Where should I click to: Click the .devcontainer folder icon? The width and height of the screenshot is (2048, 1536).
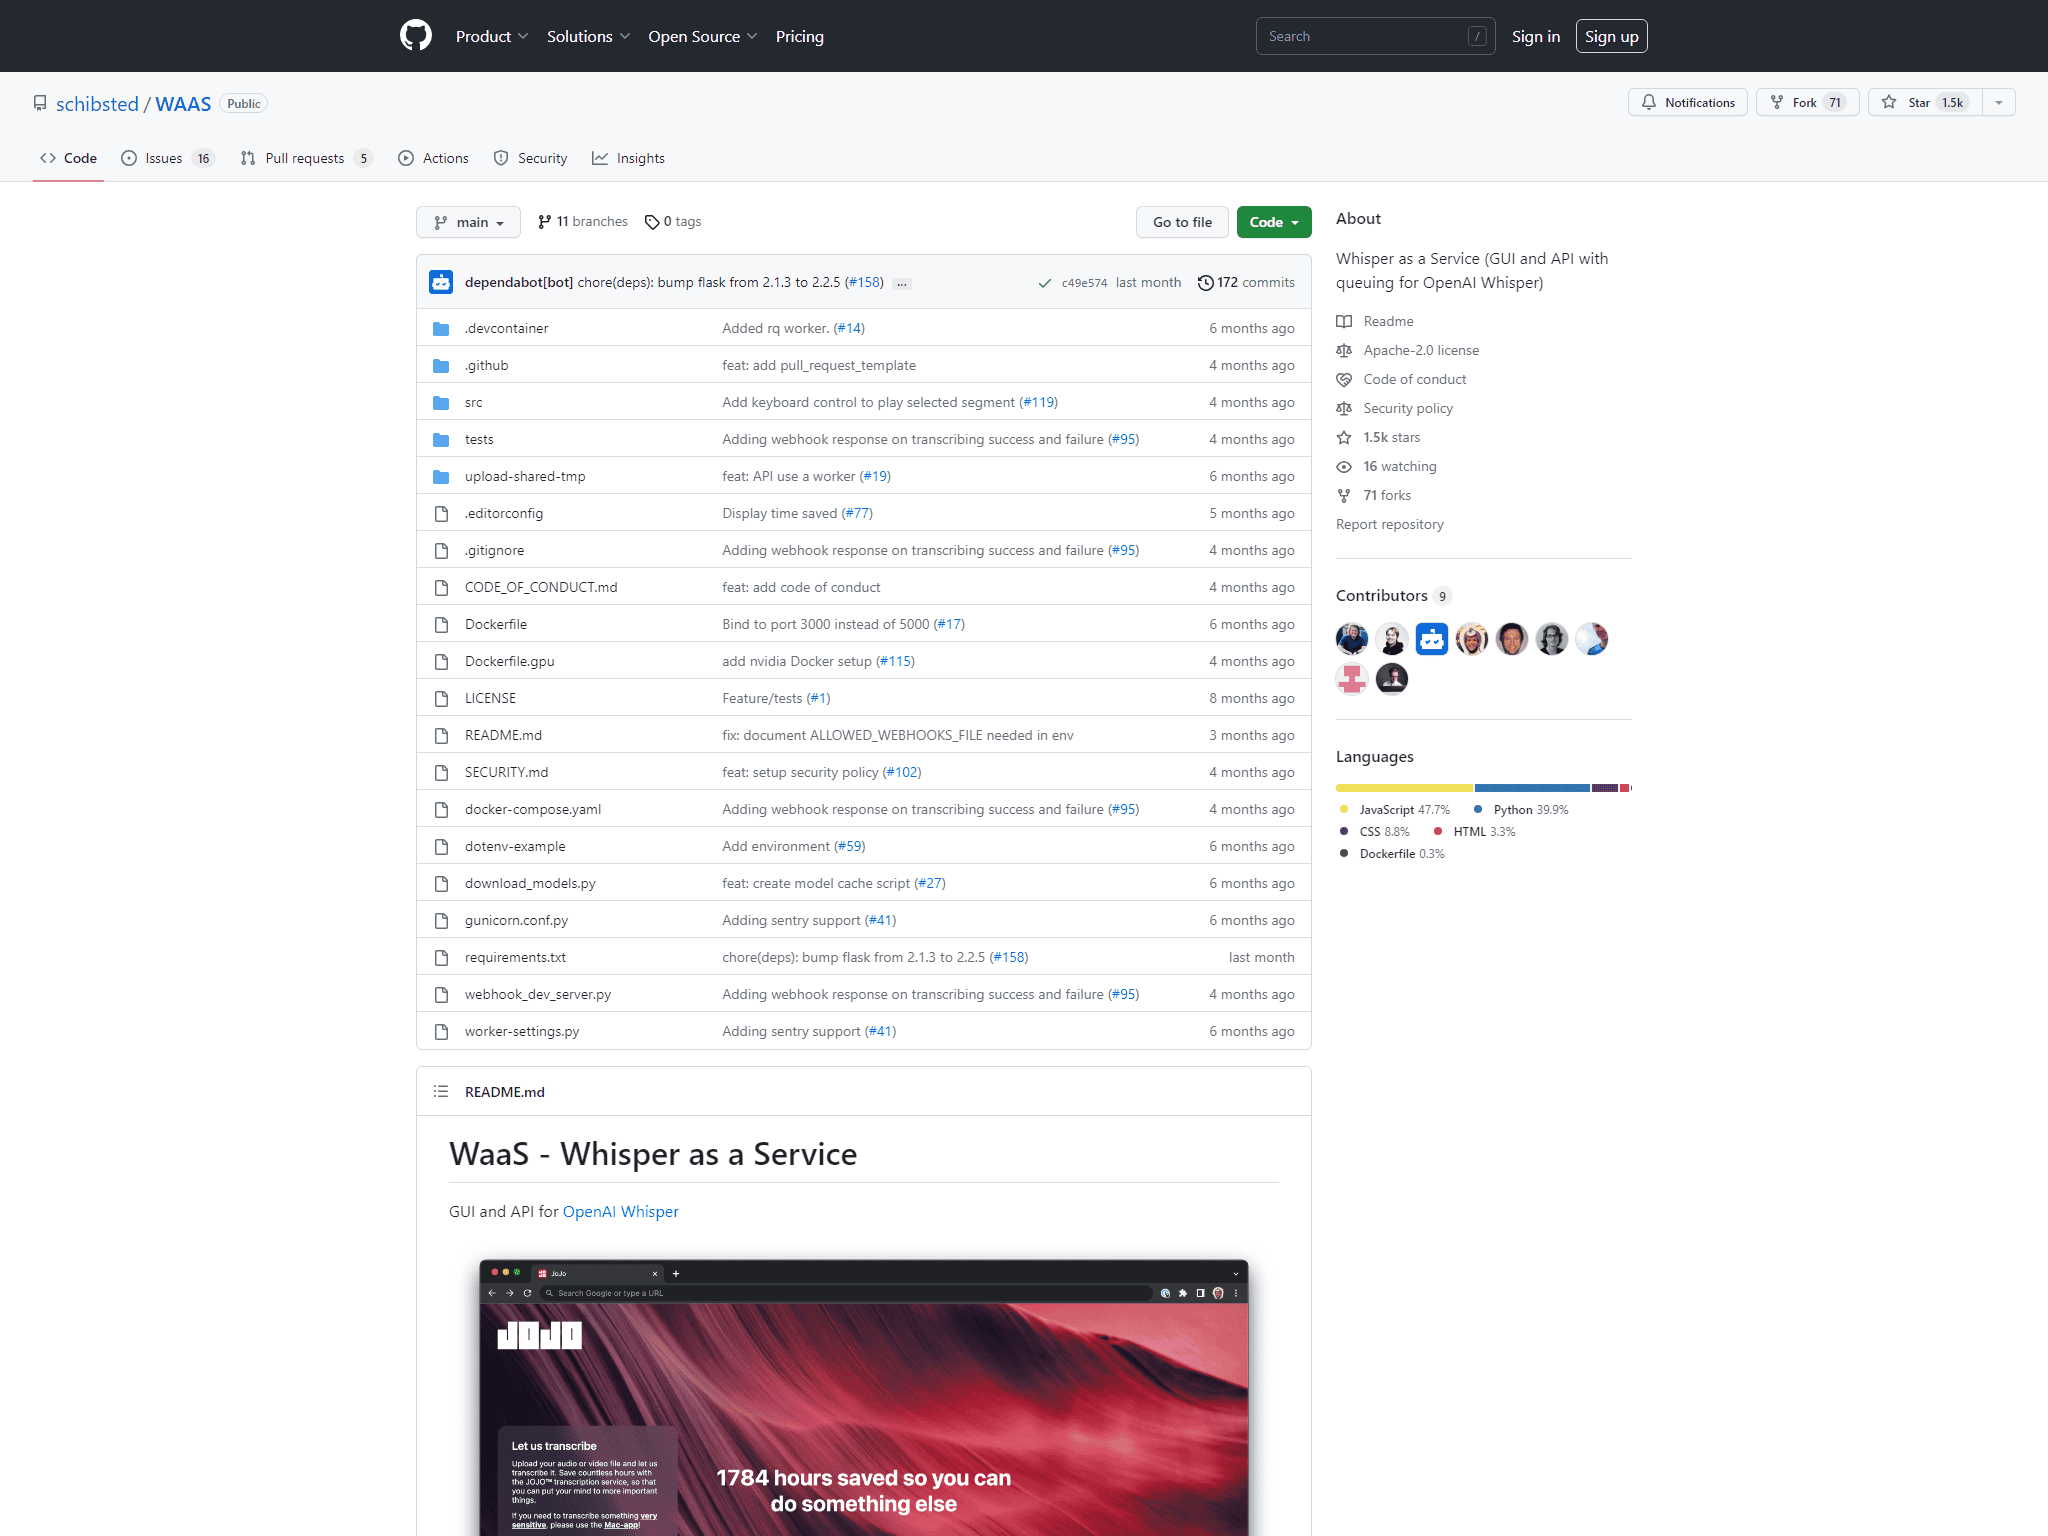coord(441,328)
